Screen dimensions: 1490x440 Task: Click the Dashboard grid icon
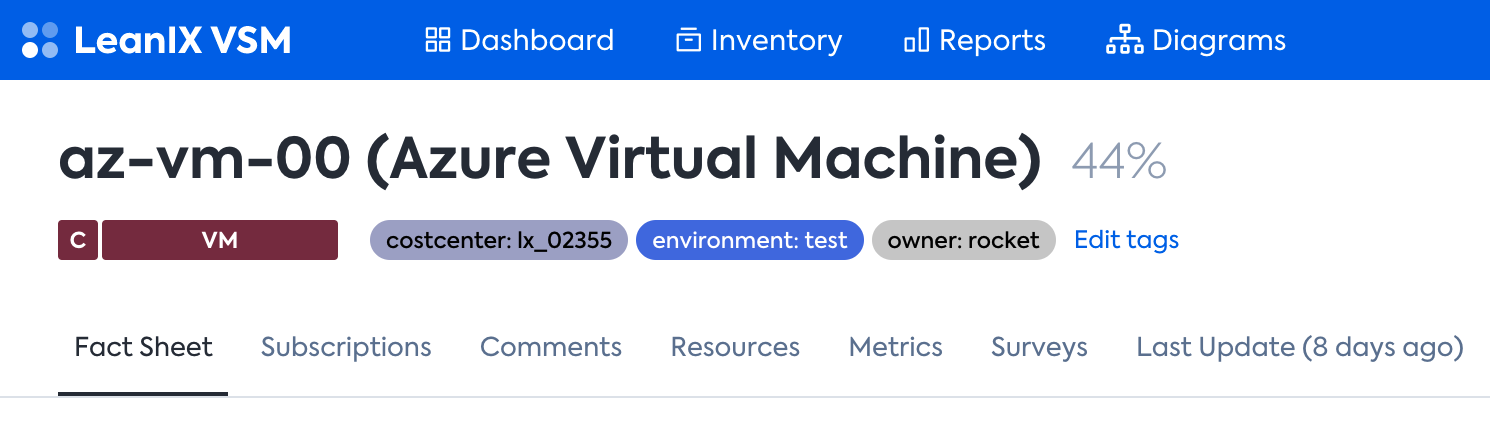[x=437, y=40]
